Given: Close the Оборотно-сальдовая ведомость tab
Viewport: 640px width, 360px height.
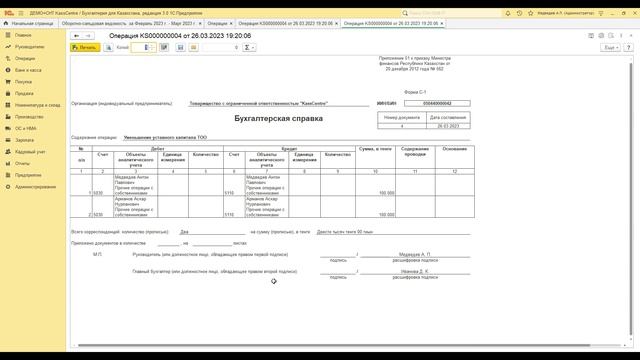Looking at the screenshot, I should click(x=200, y=24).
